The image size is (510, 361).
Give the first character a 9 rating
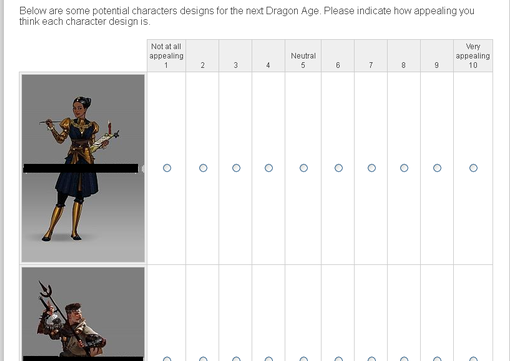437,168
